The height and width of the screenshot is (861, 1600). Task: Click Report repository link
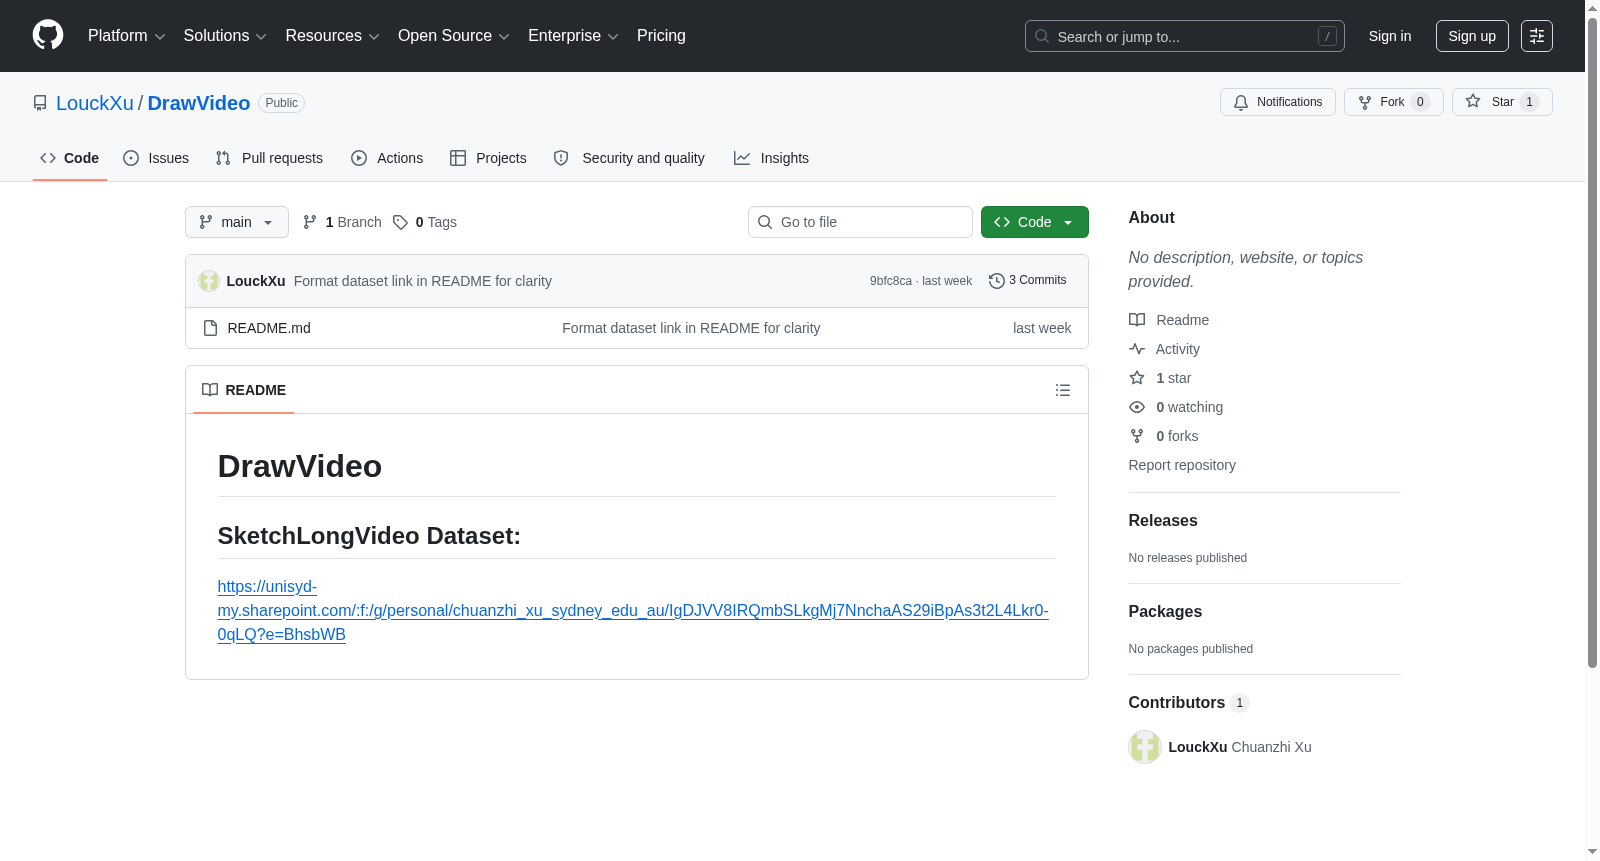(1182, 465)
